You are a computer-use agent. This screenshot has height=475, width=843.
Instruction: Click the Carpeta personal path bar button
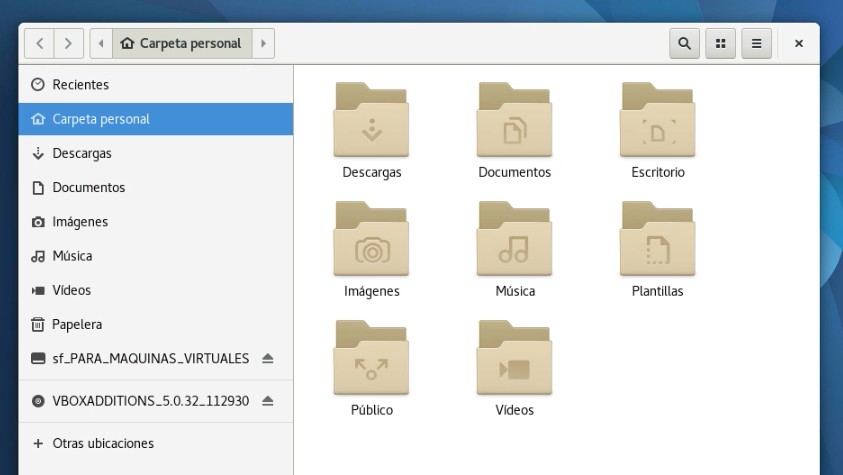click(x=181, y=44)
